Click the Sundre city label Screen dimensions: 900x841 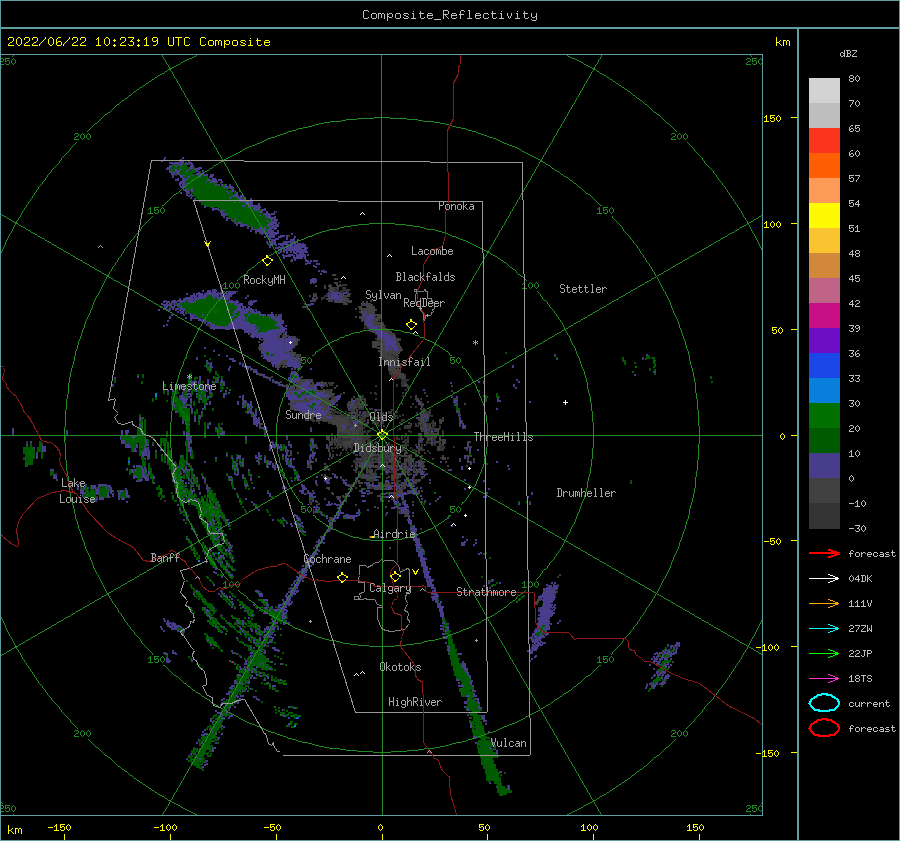[303, 415]
